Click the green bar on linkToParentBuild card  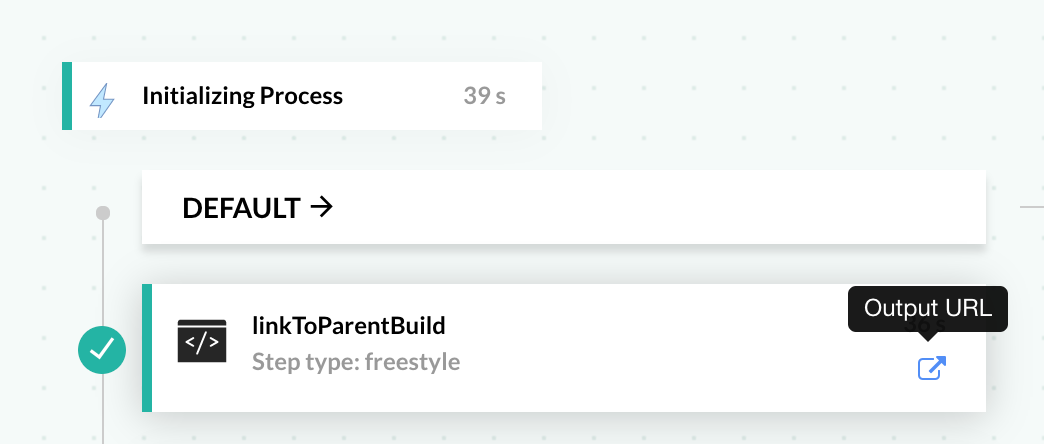[x=147, y=347]
